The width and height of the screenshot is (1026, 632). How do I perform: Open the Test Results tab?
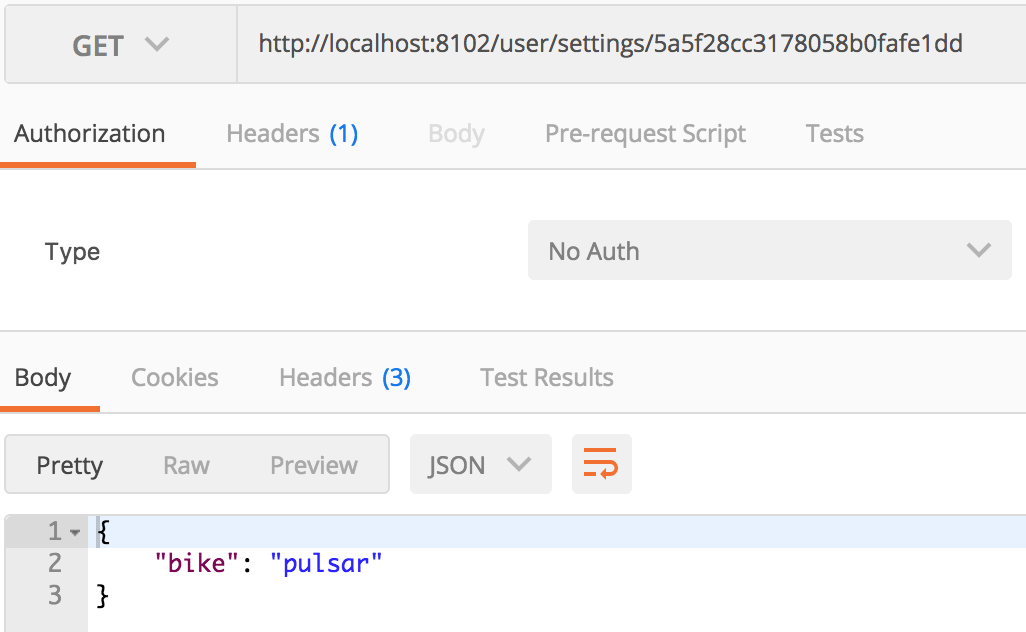tap(547, 377)
